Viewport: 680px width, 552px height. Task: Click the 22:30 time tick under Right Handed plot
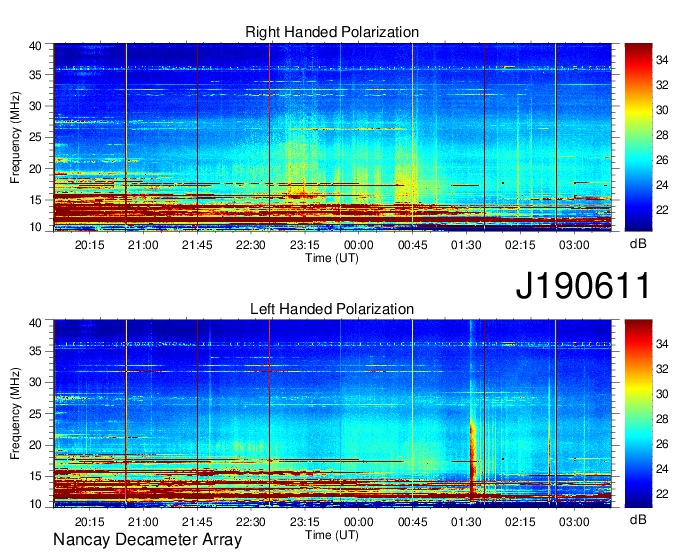[251, 245]
